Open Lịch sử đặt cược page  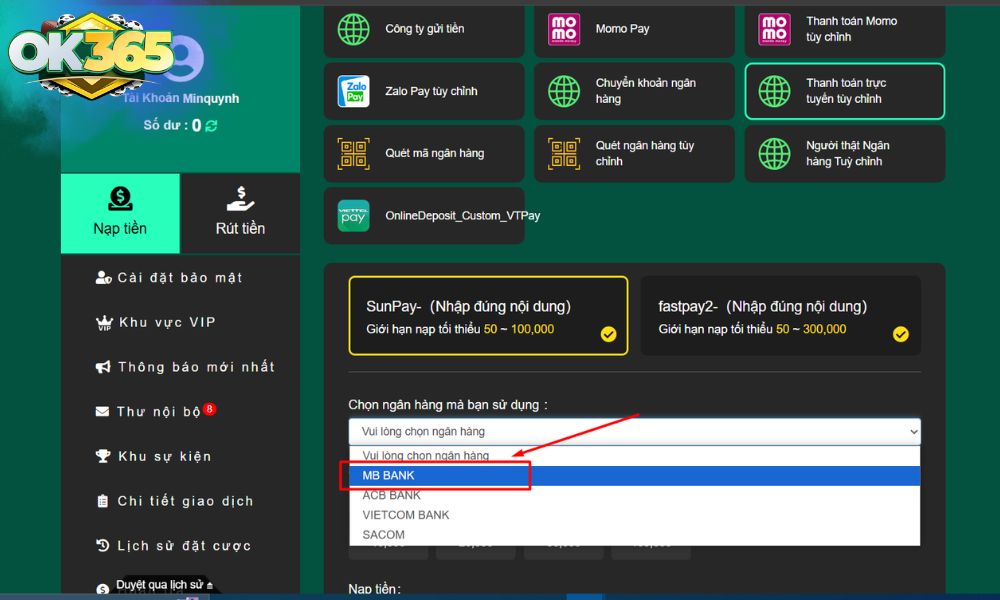[183, 546]
